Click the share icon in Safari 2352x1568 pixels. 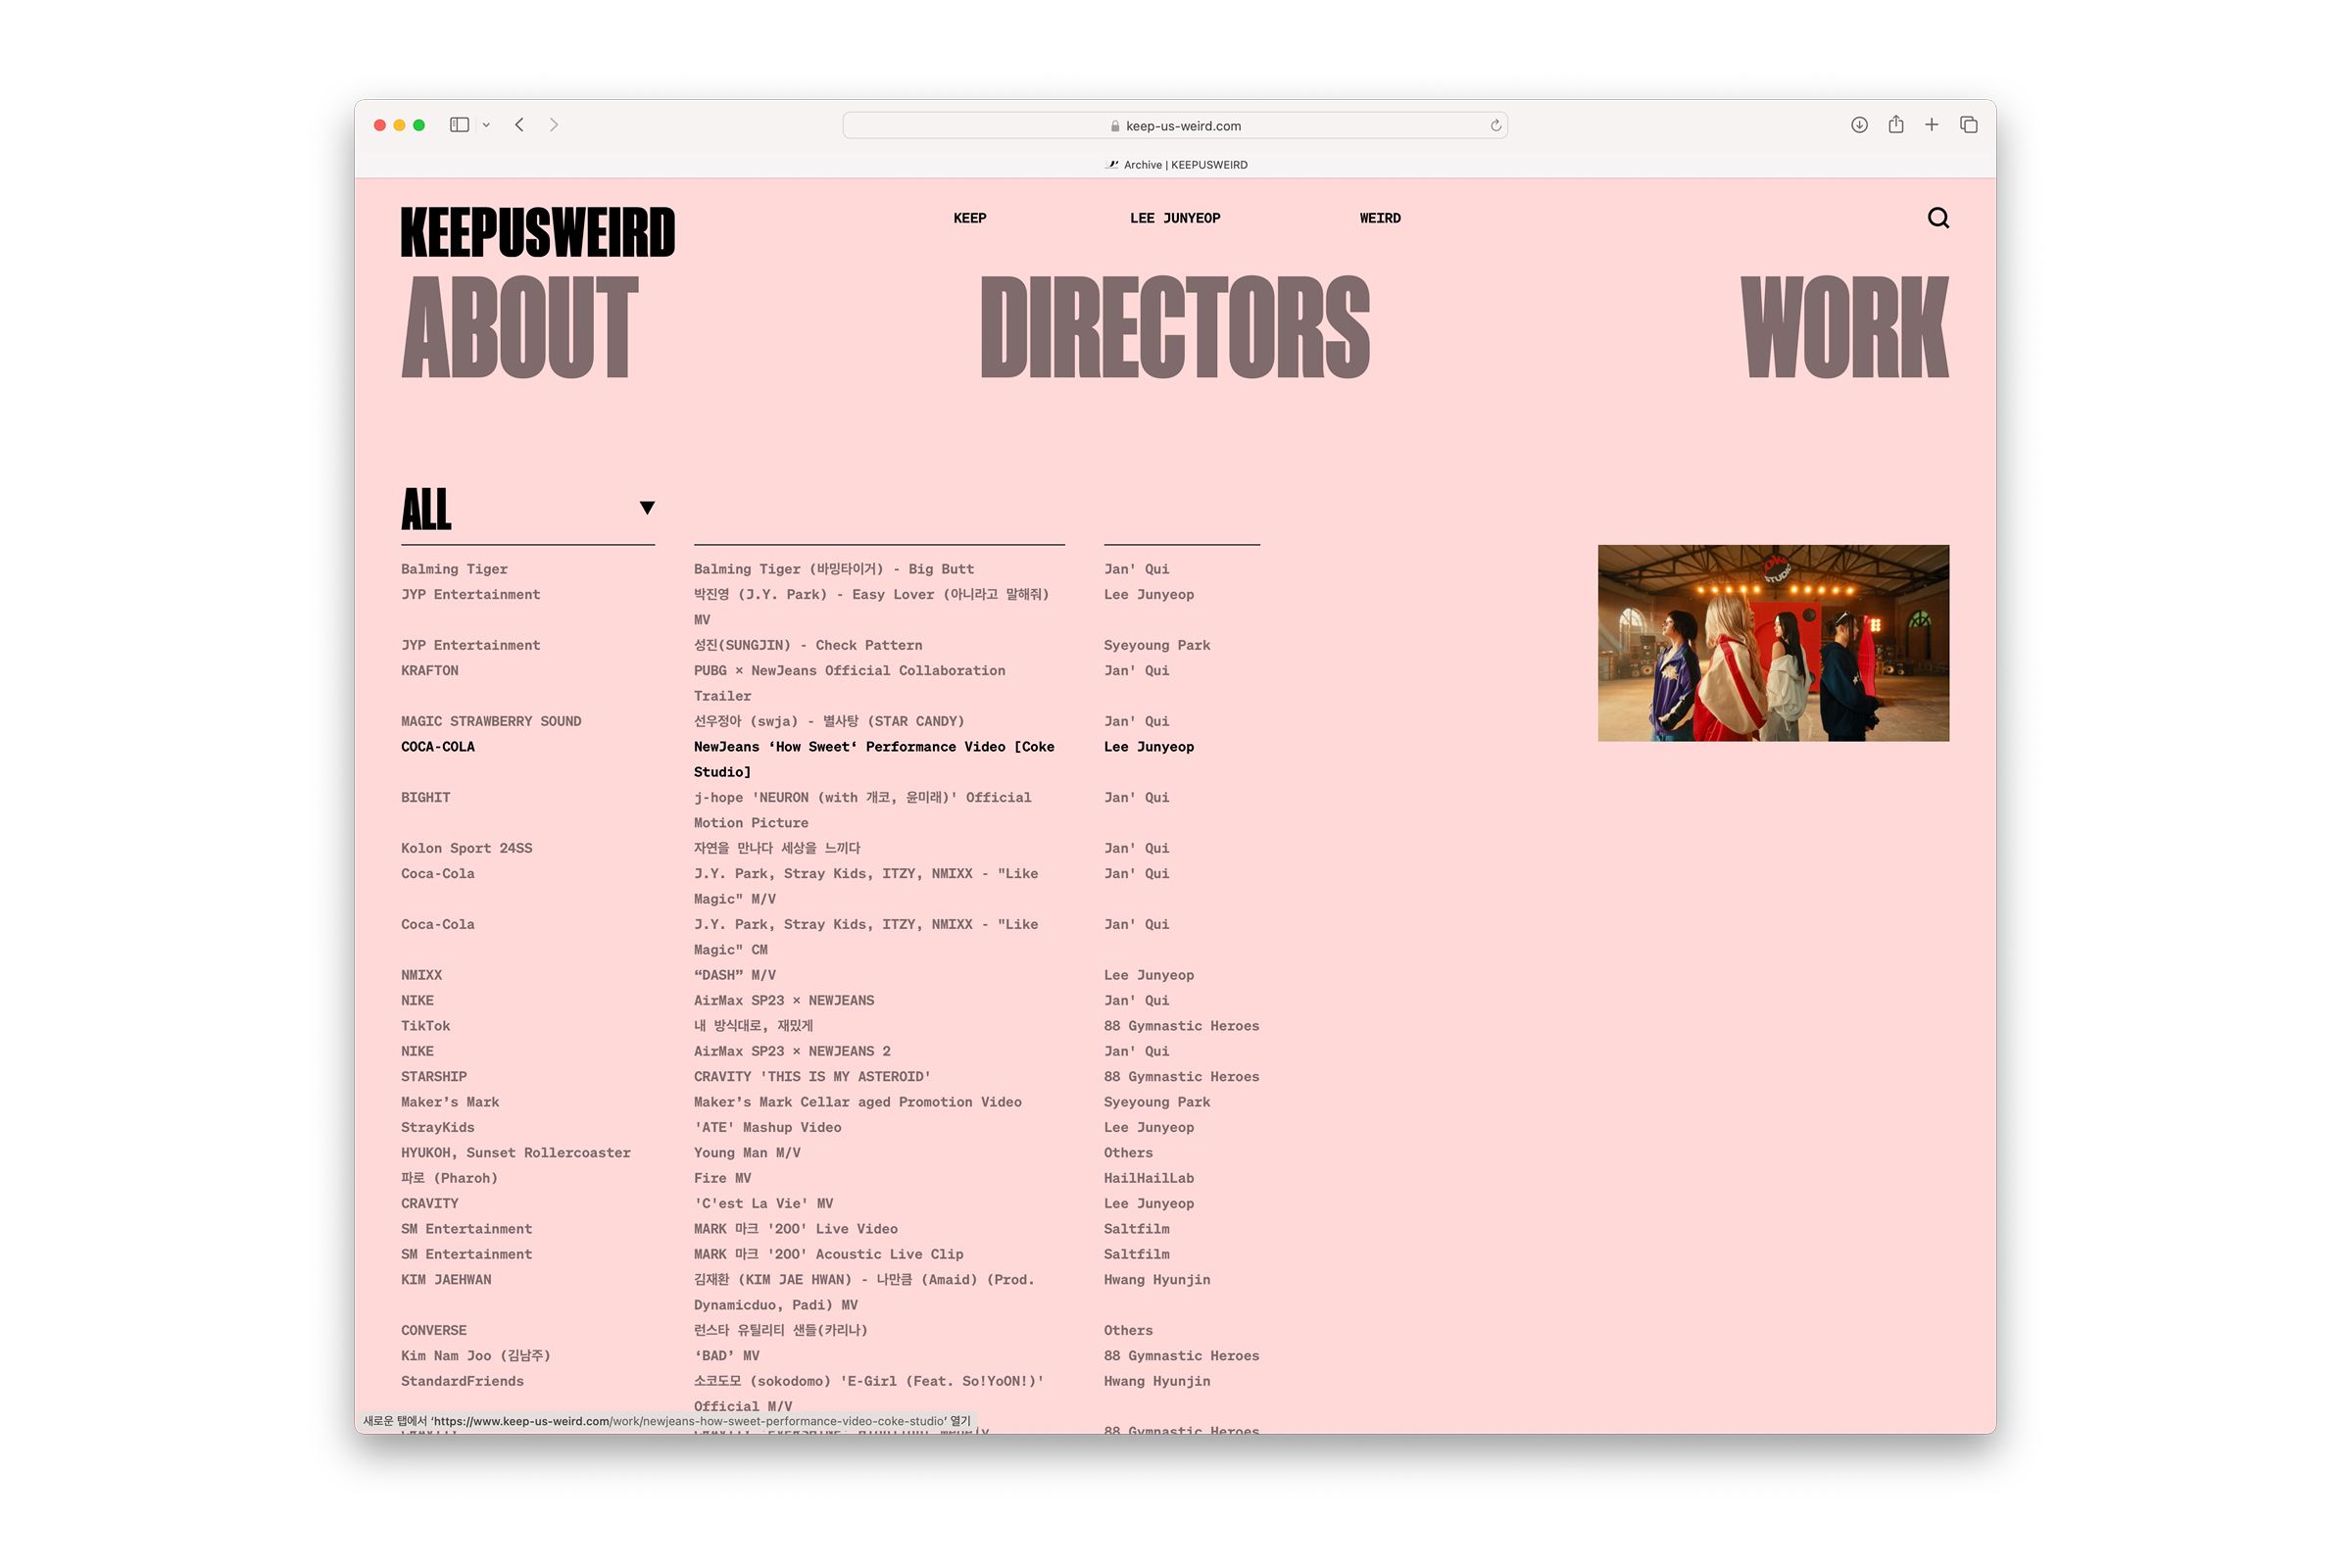click(1896, 125)
